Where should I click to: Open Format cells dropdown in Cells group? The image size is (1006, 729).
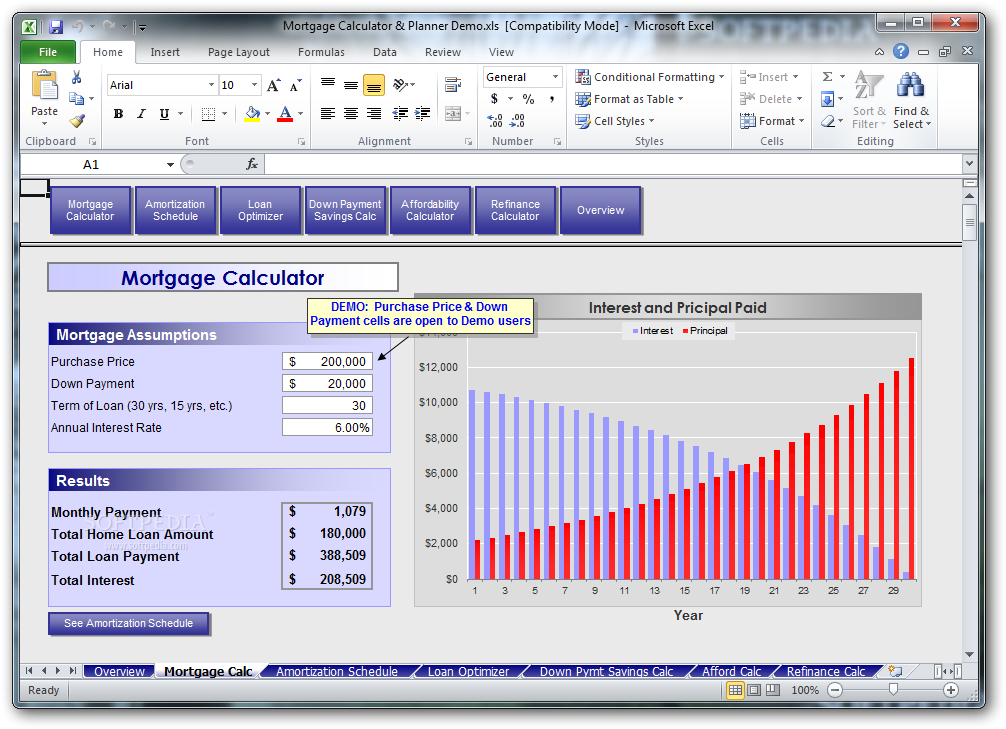[772, 121]
